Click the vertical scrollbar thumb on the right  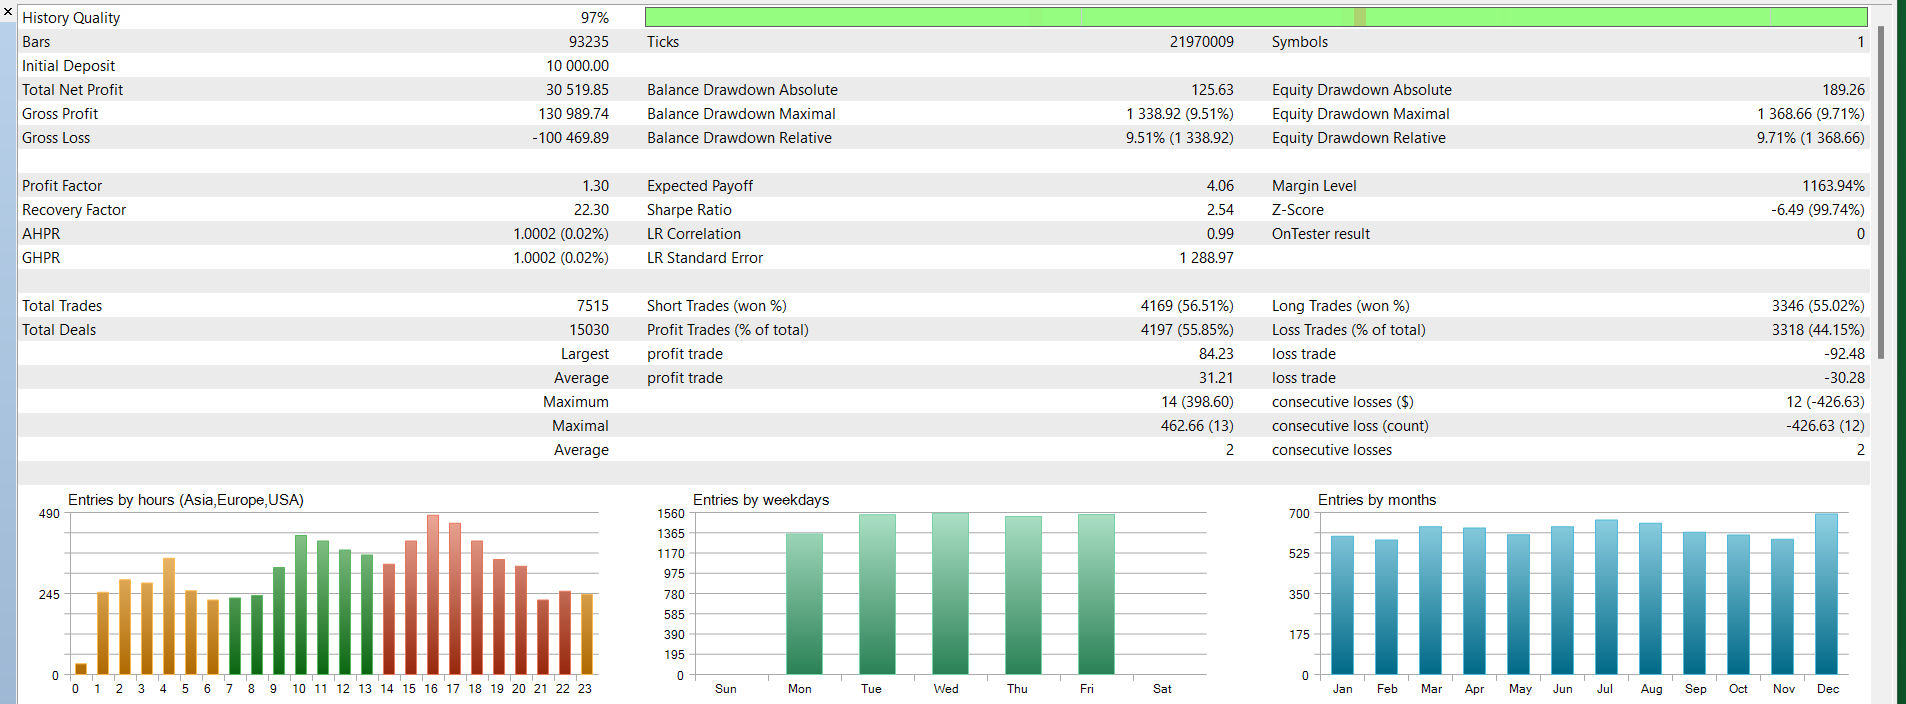pyautogui.click(x=1880, y=190)
